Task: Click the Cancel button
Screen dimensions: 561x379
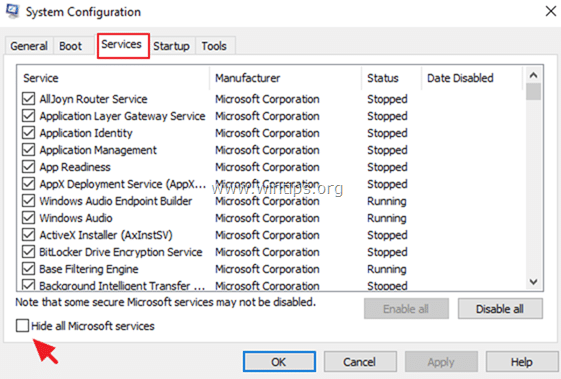Action: click(360, 362)
